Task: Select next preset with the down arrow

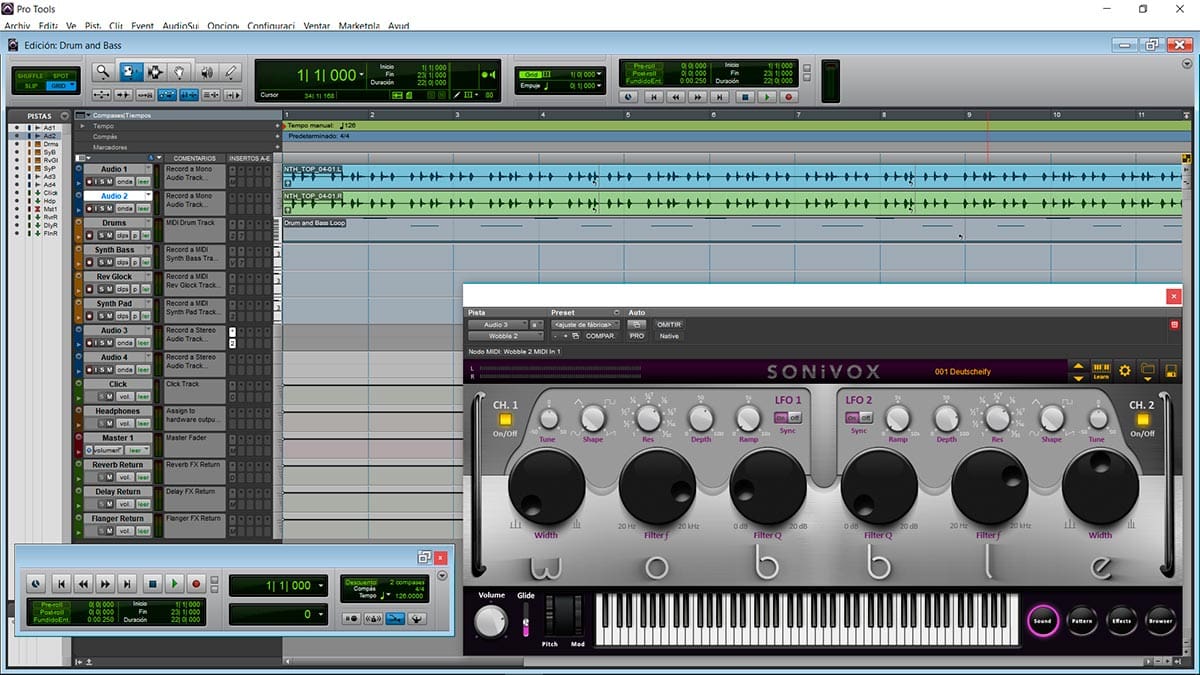Action: [x=1078, y=377]
